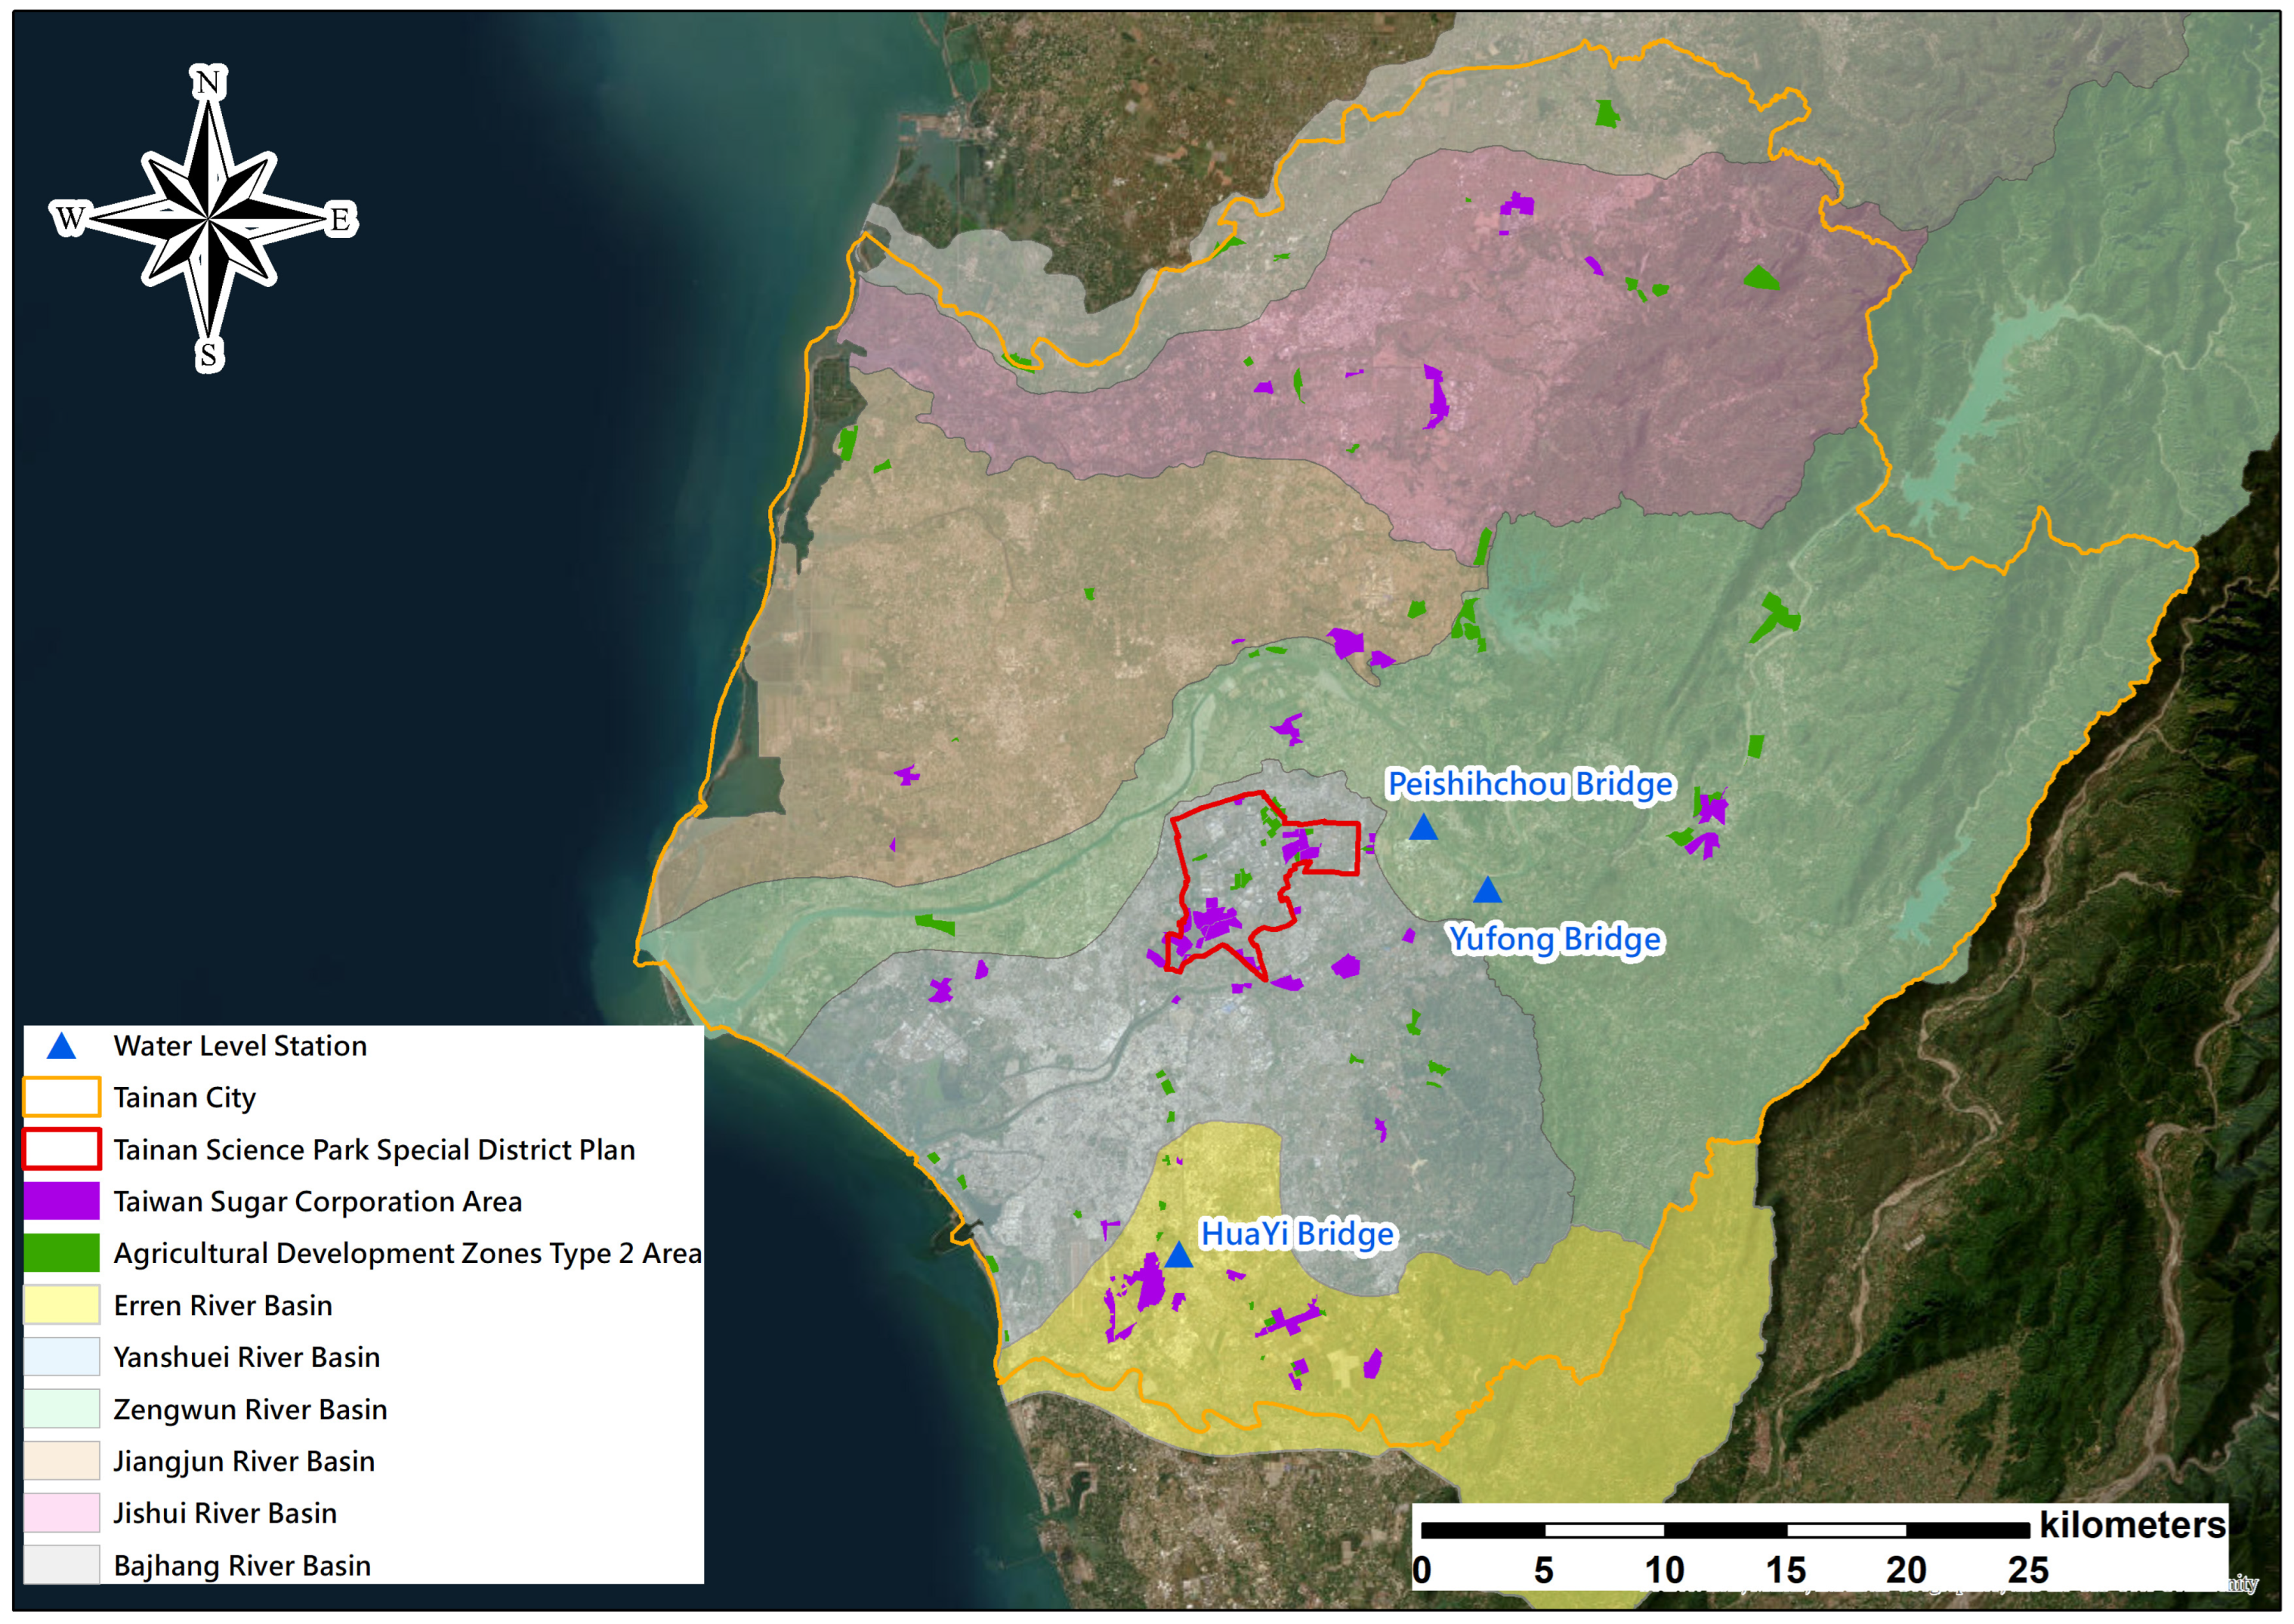
Task: Click the Bajhang River Basin legend label
Action: [x=242, y=1566]
